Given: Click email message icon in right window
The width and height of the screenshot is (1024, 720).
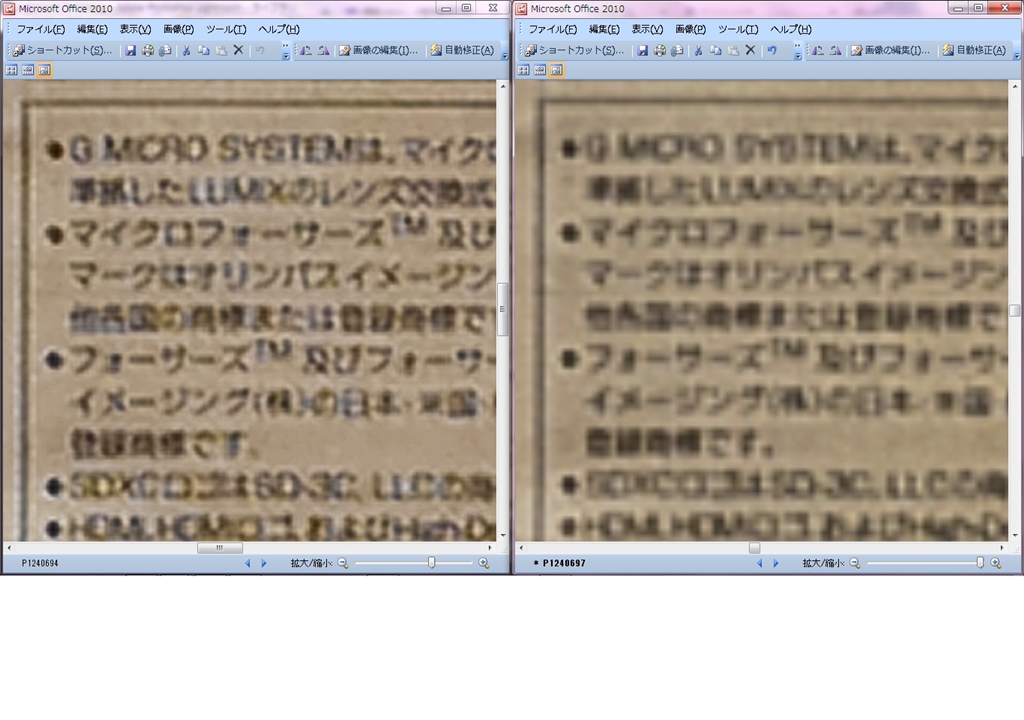Looking at the screenshot, I should (677, 50).
